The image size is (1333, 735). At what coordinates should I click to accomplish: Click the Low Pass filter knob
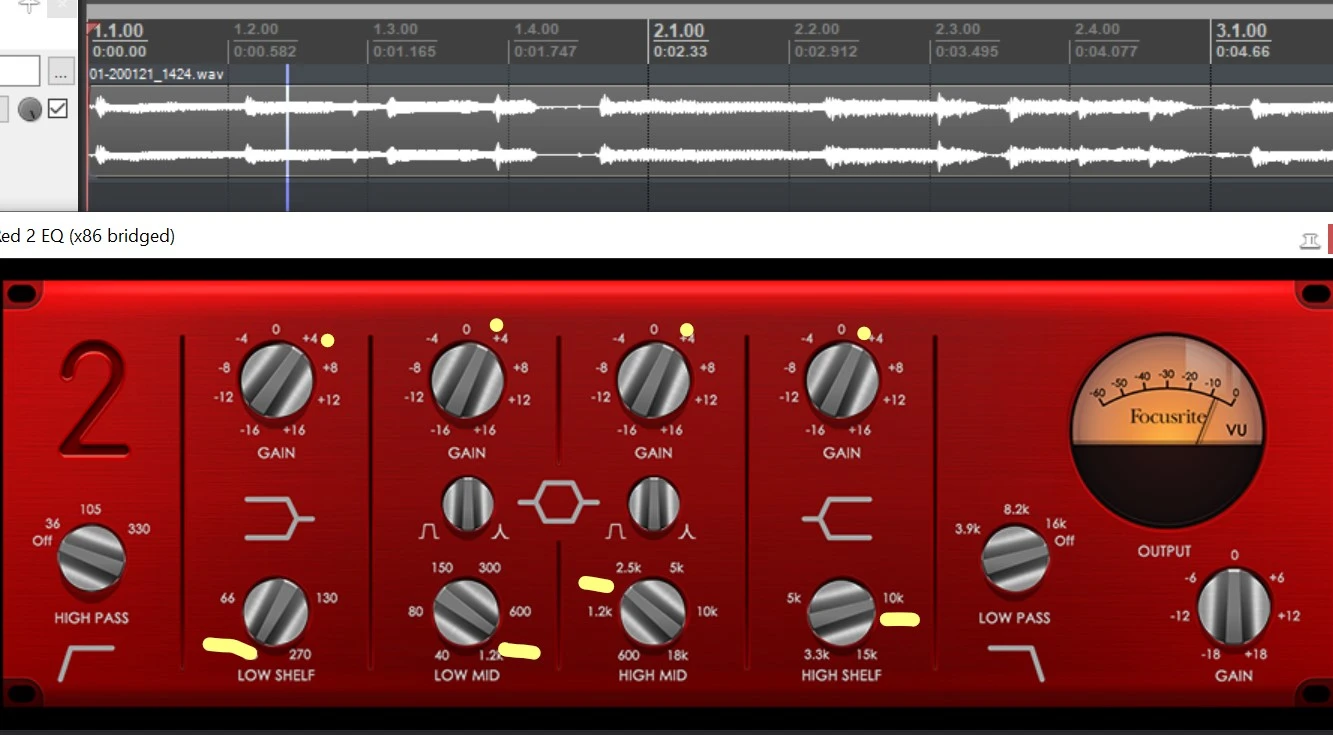click(1015, 559)
